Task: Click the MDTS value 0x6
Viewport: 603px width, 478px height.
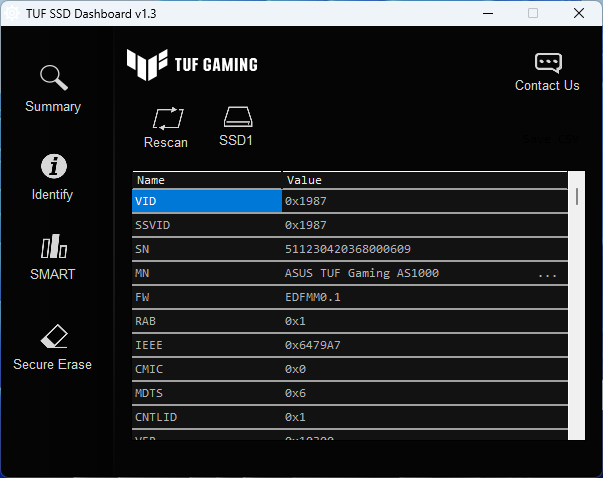Action: [295, 393]
